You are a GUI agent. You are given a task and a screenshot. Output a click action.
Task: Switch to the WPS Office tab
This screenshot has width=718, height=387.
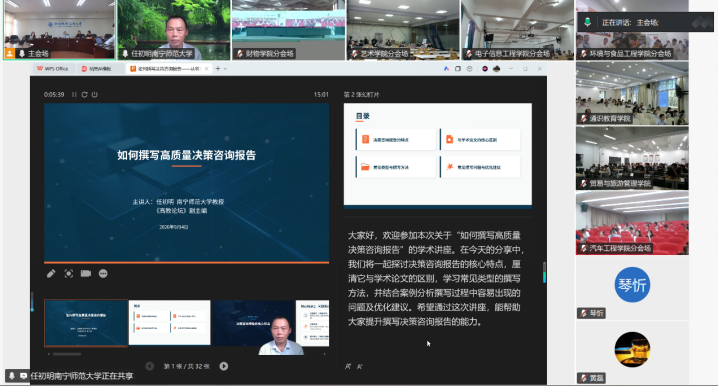click(53, 69)
